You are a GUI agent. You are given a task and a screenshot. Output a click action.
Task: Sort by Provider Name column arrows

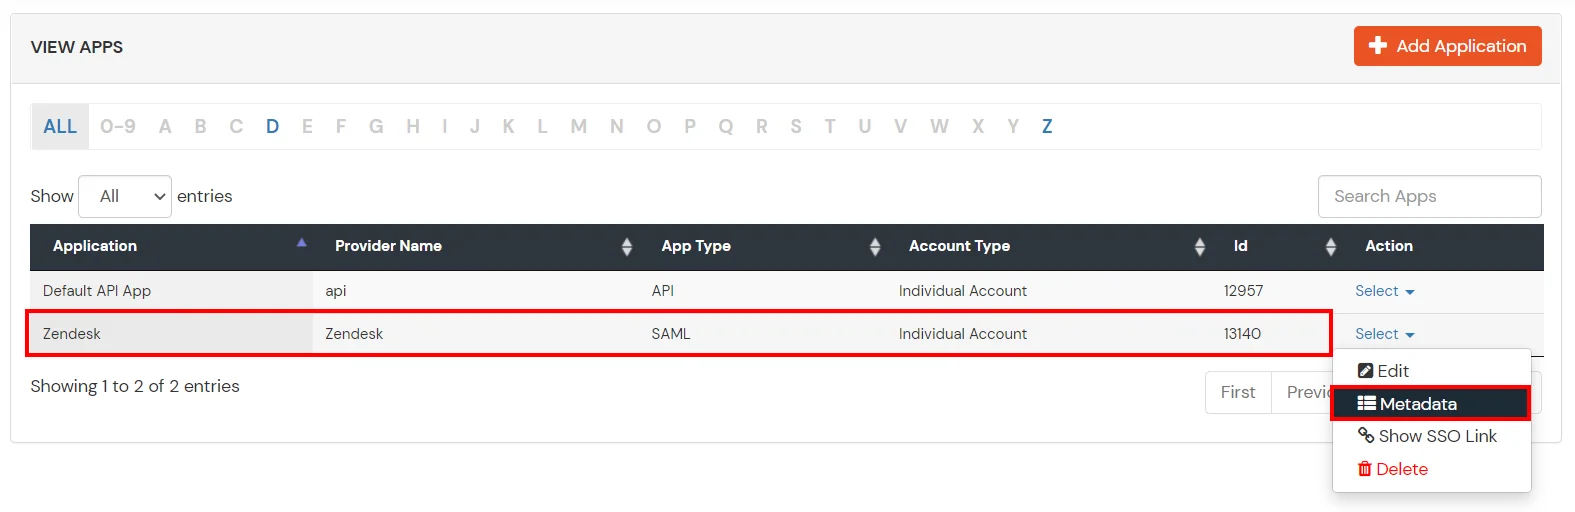pyautogui.click(x=627, y=246)
